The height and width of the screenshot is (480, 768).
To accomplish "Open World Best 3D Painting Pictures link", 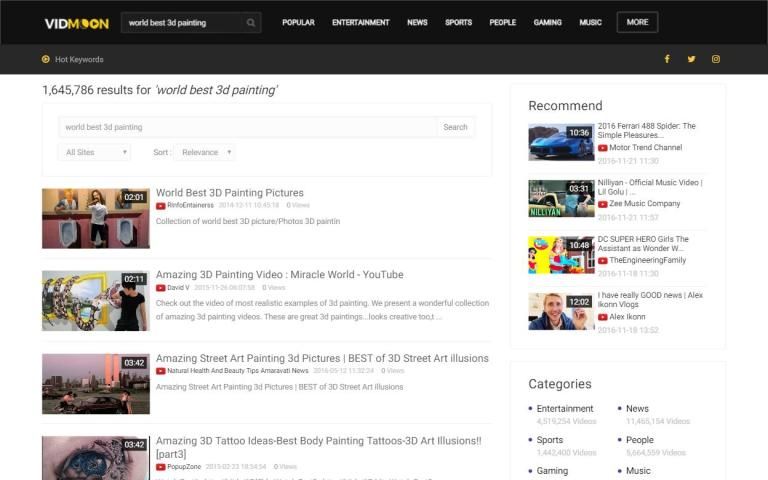I will click(x=230, y=192).
